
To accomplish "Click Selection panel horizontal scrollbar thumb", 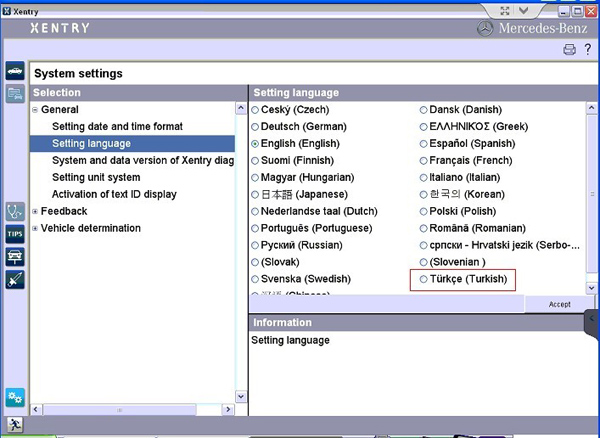I will [119, 410].
